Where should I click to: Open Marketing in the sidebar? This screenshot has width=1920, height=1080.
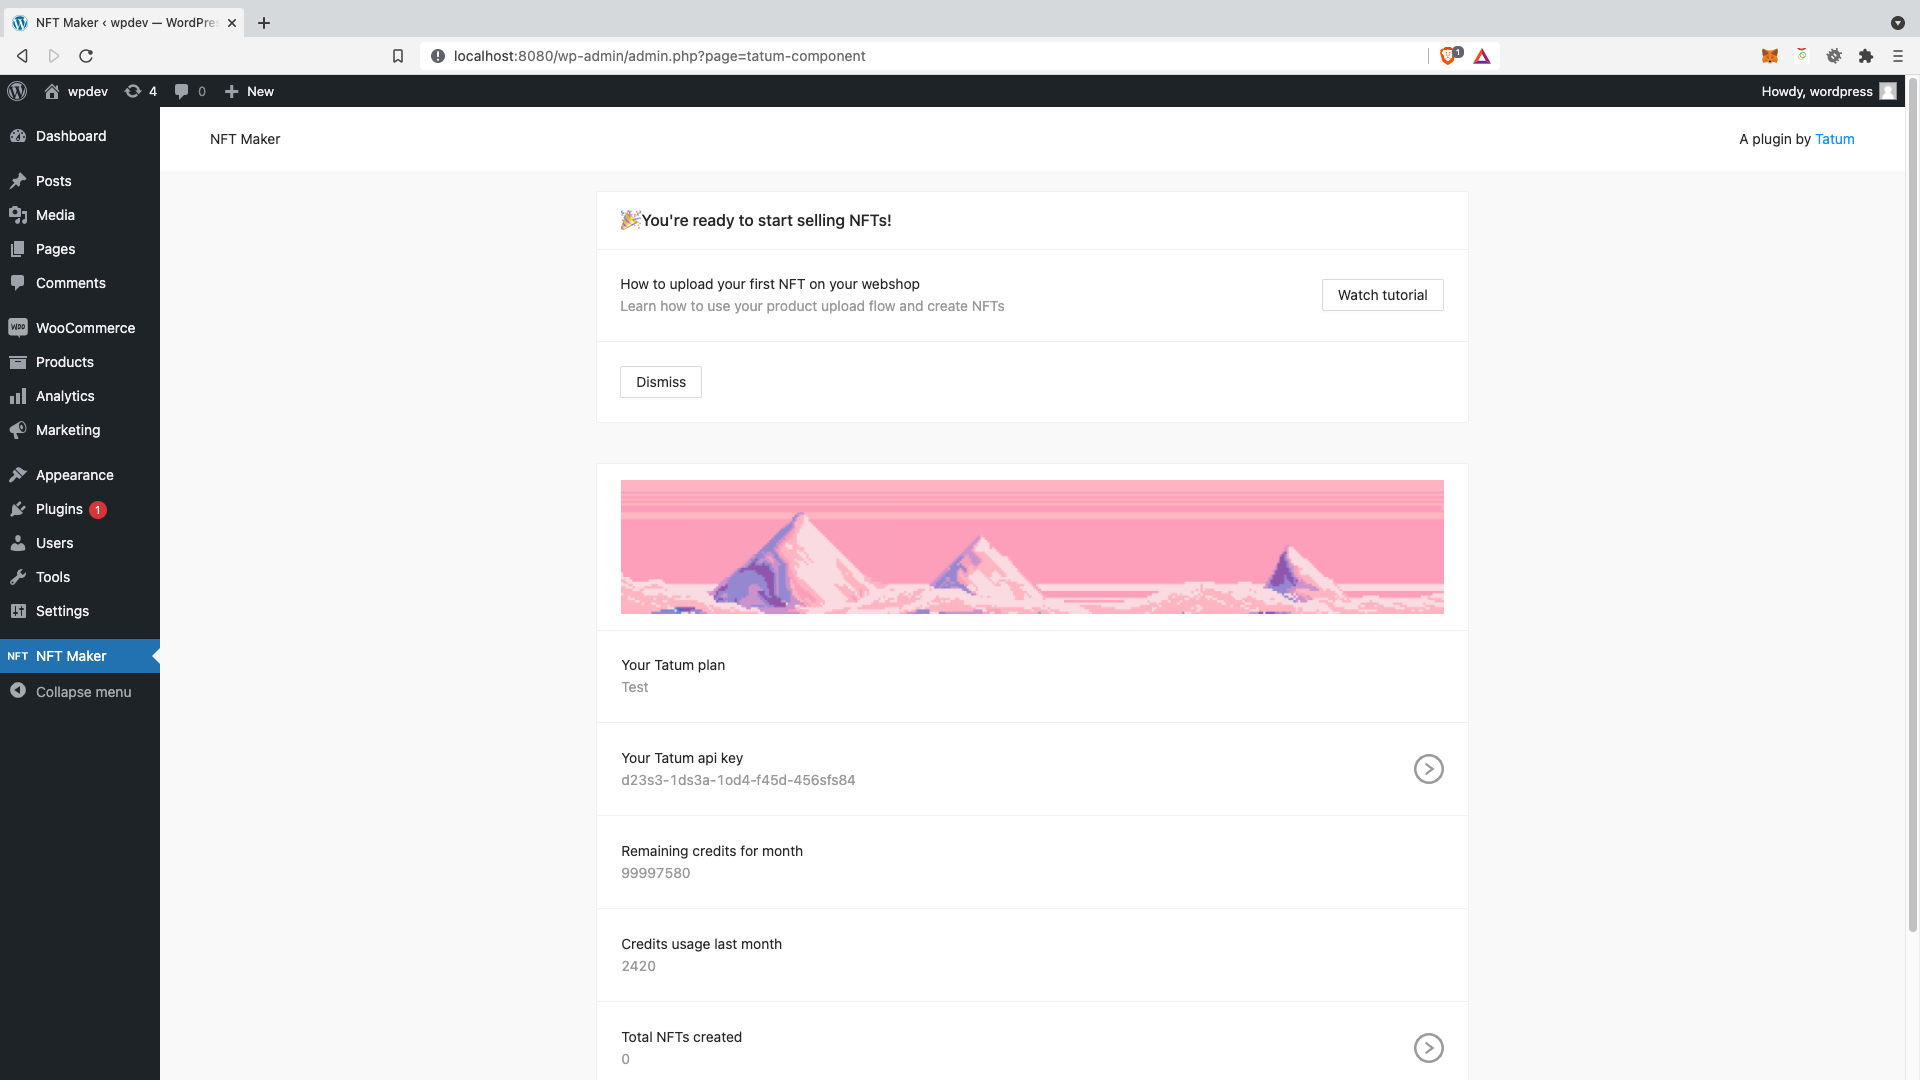click(x=80, y=430)
